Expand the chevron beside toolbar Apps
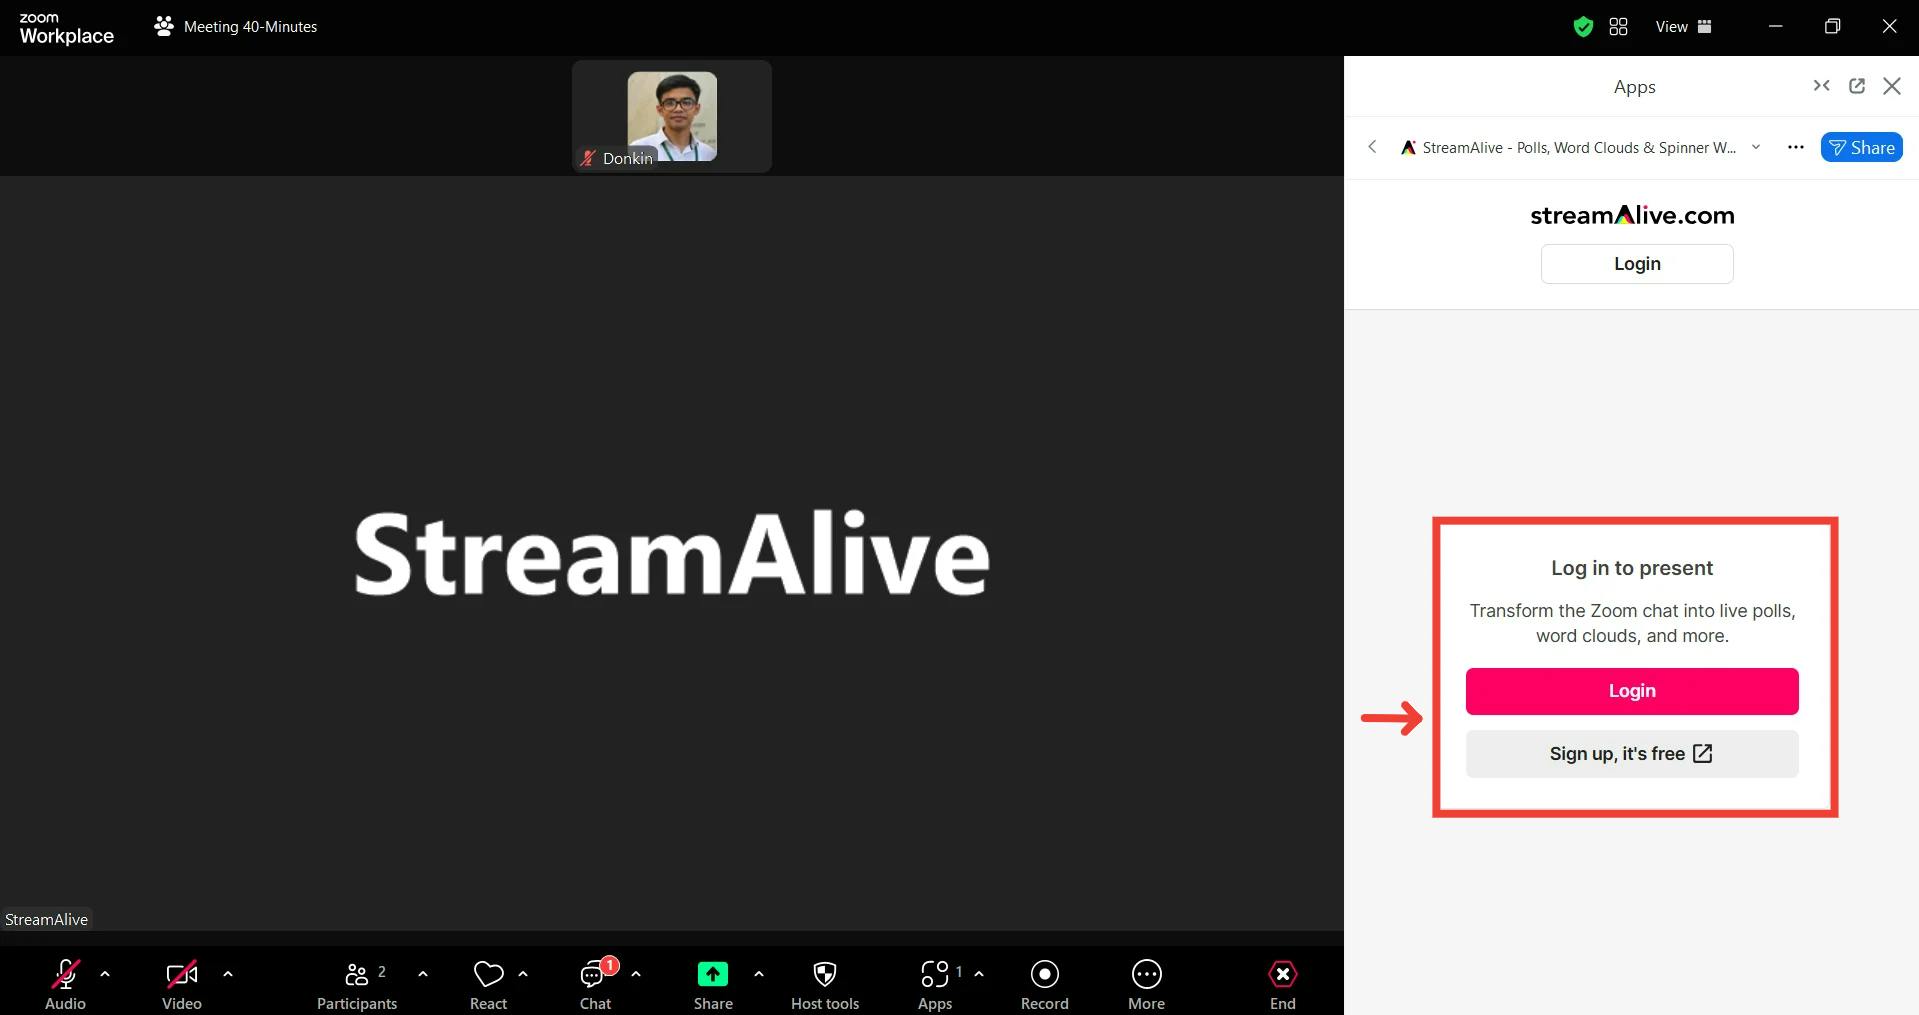The height and width of the screenshot is (1015, 1919). (x=979, y=973)
